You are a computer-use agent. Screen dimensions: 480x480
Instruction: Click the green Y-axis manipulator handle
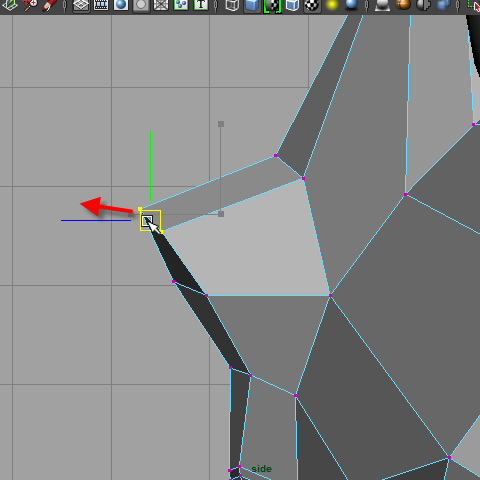(151, 166)
